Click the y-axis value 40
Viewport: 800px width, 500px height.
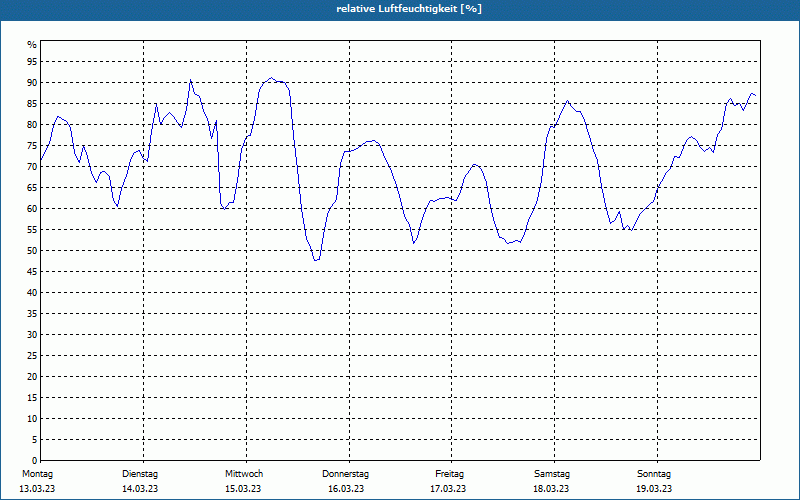point(32,293)
